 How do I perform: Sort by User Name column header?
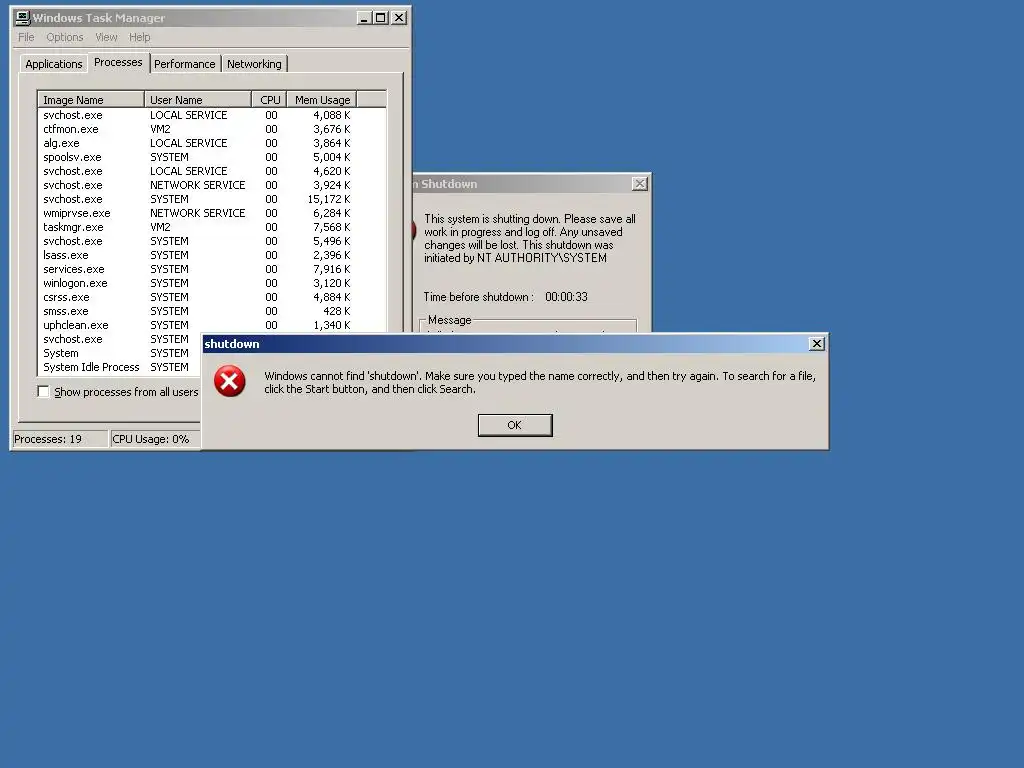click(198, 100)
